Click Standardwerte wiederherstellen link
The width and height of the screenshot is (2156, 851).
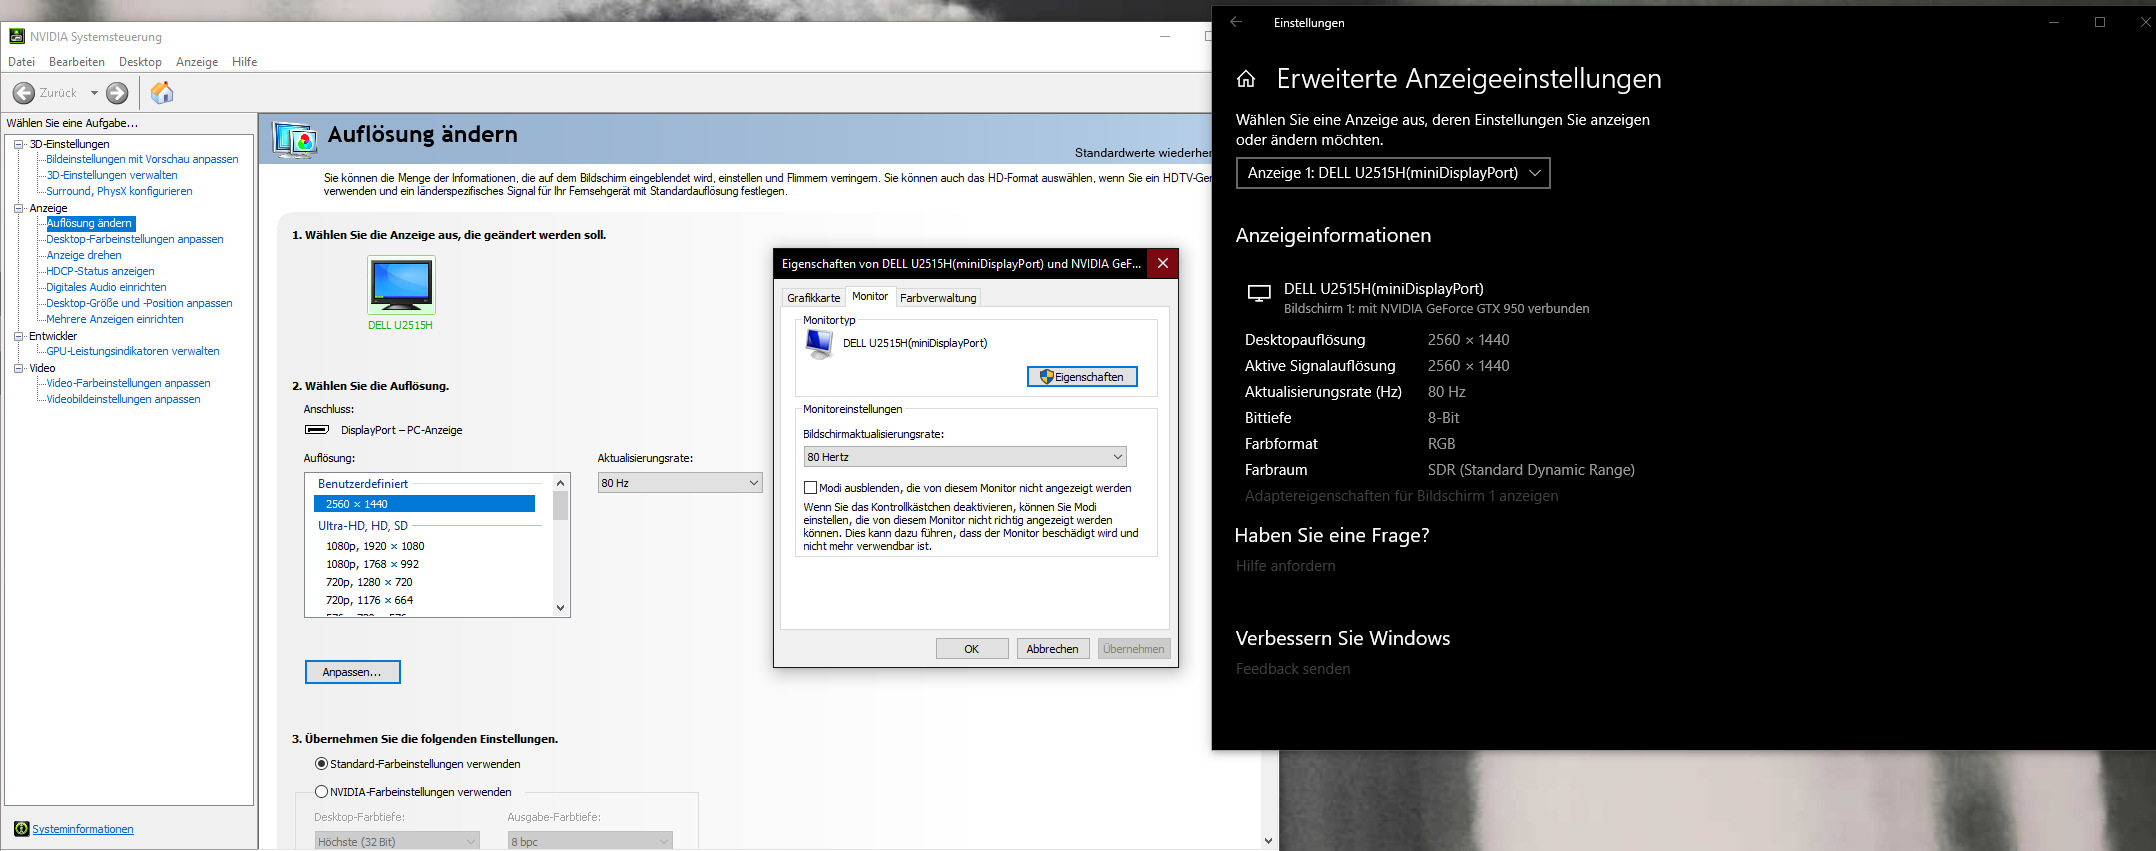[x=1143, y=153]
